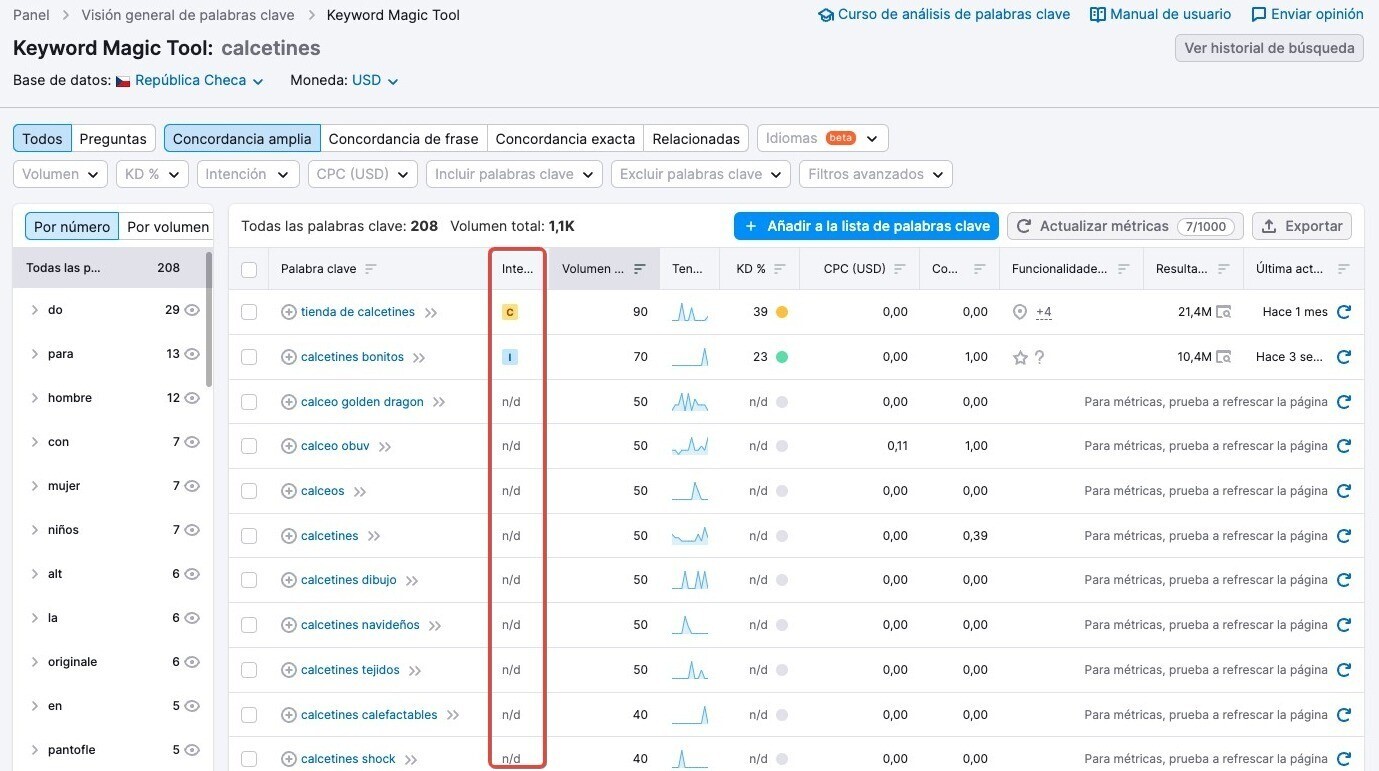Screen dimensions: 1379x771
Task: Click the Commercial intent badge C
Action: 510,312
